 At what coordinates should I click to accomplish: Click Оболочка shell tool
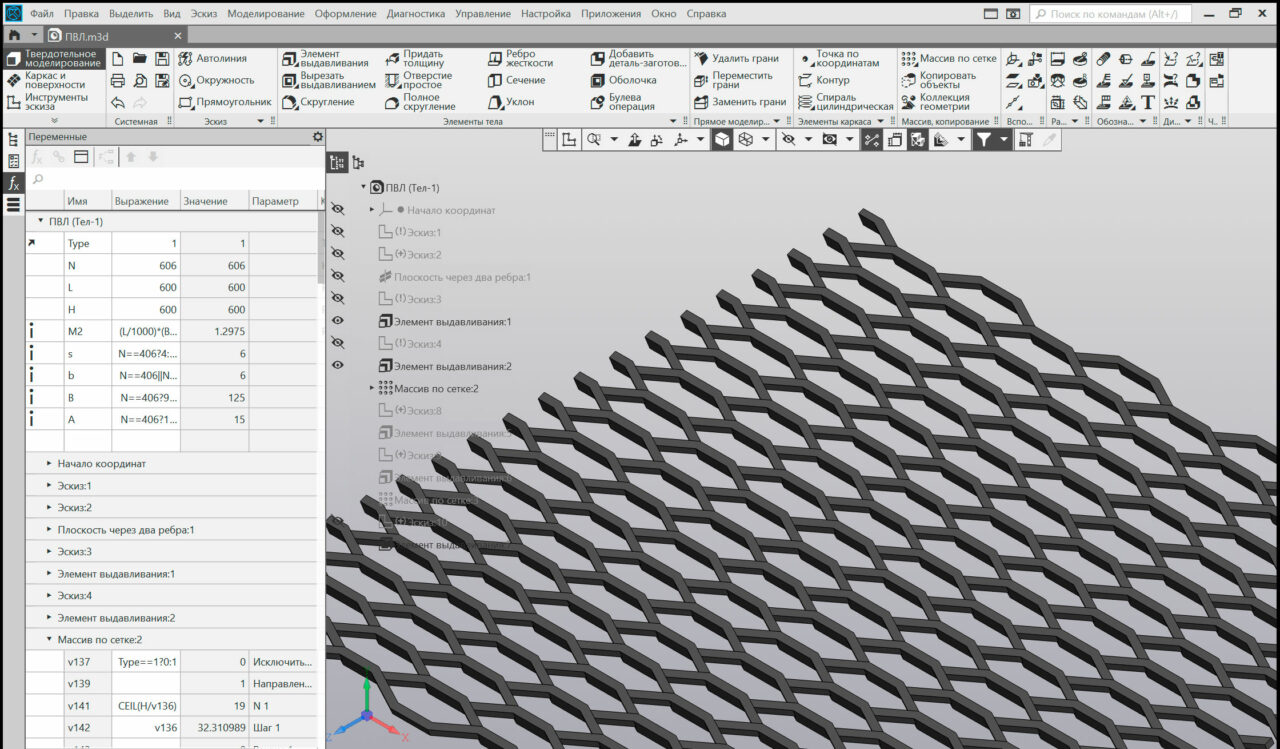click(623, 80)
